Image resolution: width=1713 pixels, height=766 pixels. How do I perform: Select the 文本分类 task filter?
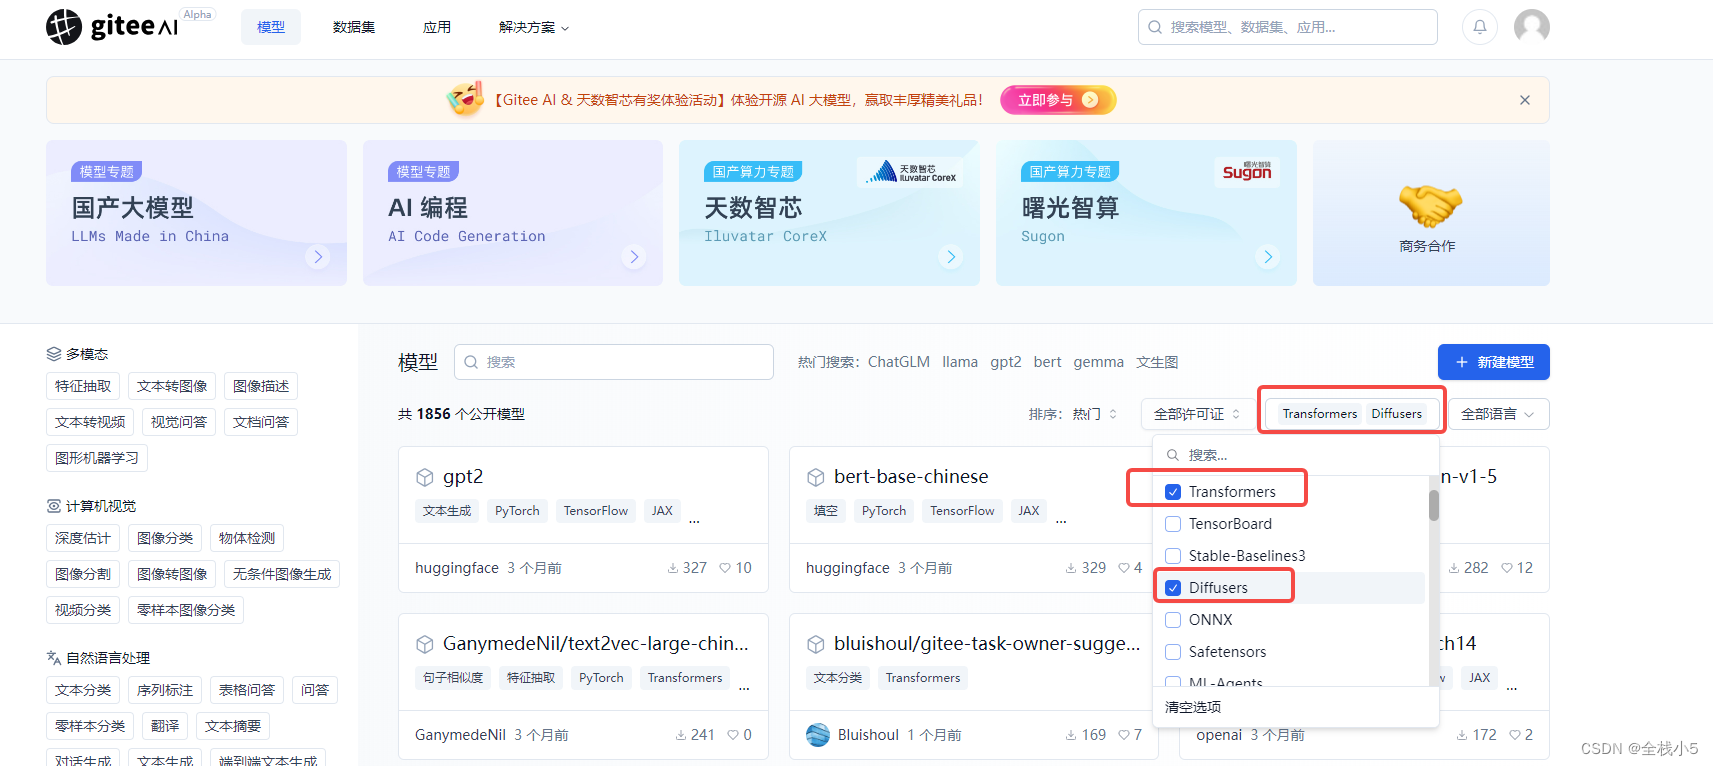tap(83, 690)
